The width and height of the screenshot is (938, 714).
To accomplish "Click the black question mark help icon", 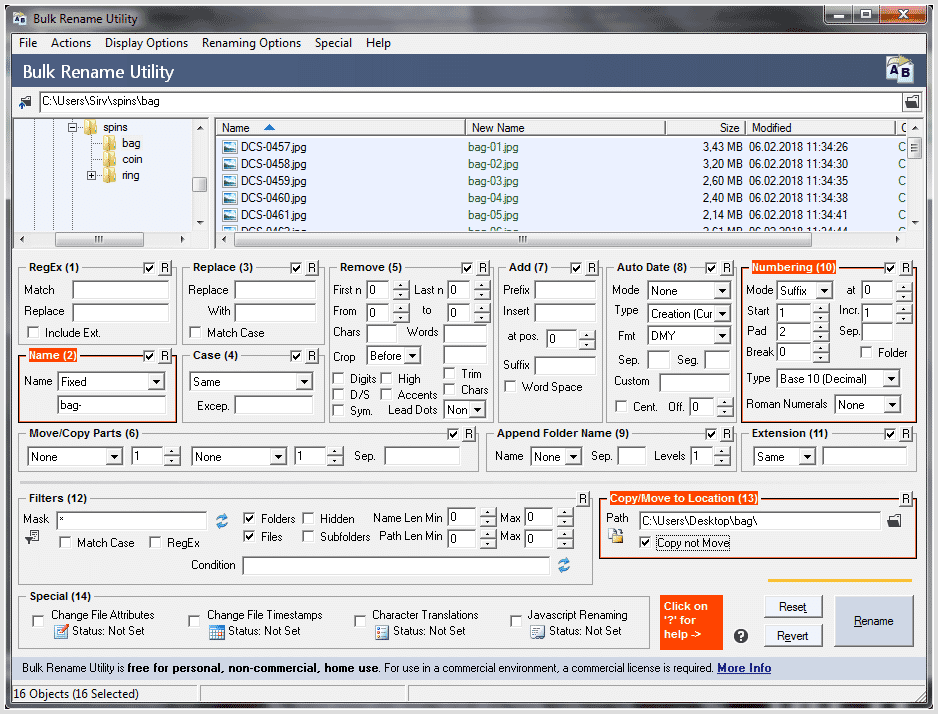I will (x=741, y=636).
